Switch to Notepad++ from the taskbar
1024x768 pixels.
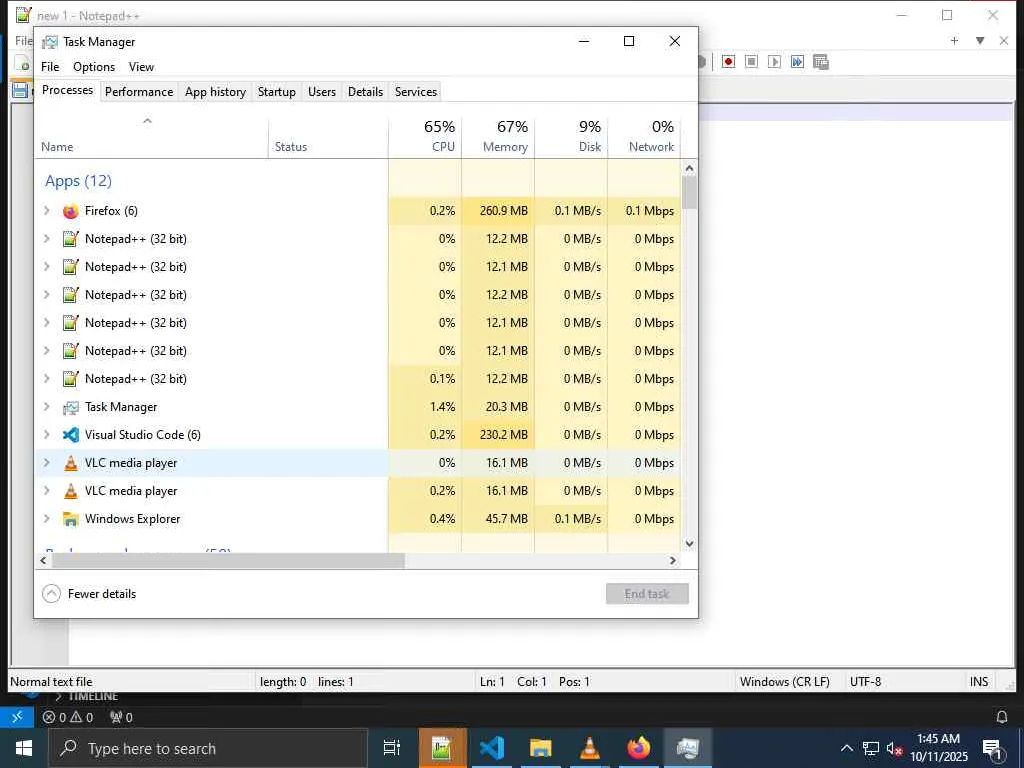click(x=443, y=748)
